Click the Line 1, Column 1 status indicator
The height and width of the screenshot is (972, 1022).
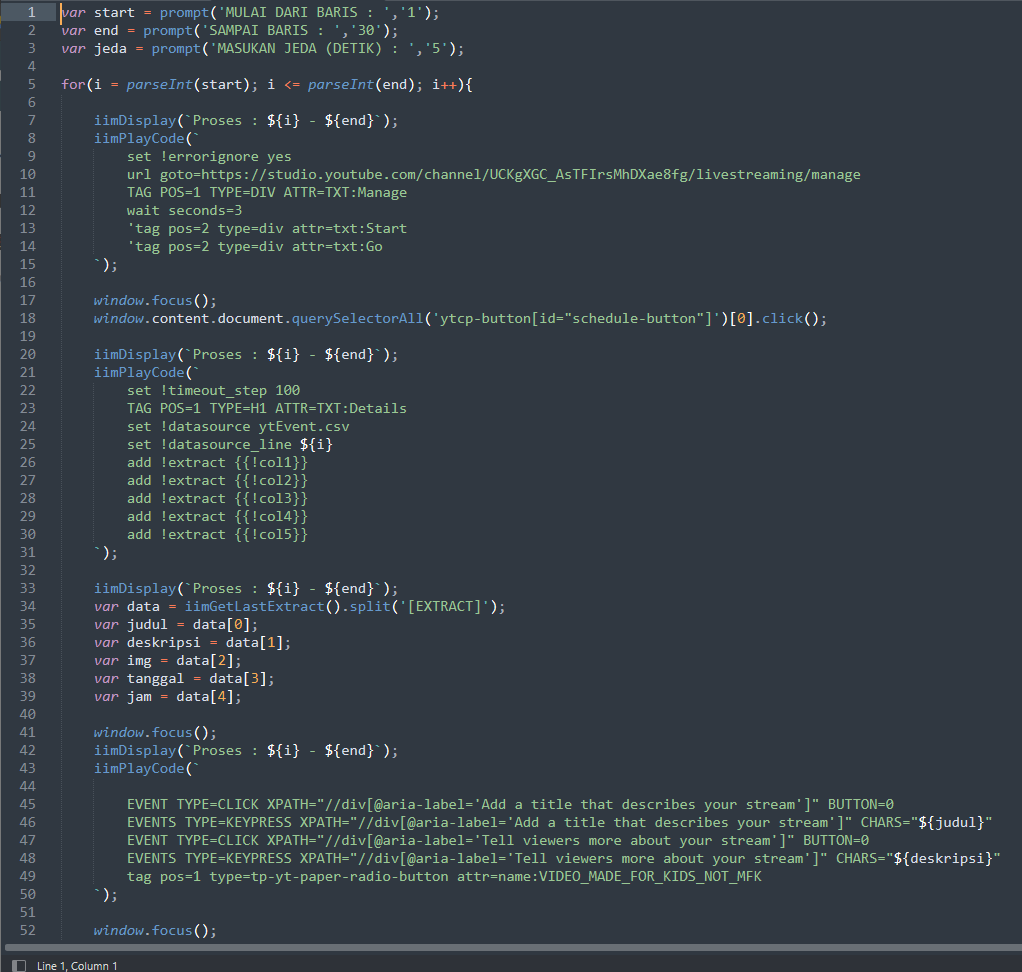click(x=77, y=965)
